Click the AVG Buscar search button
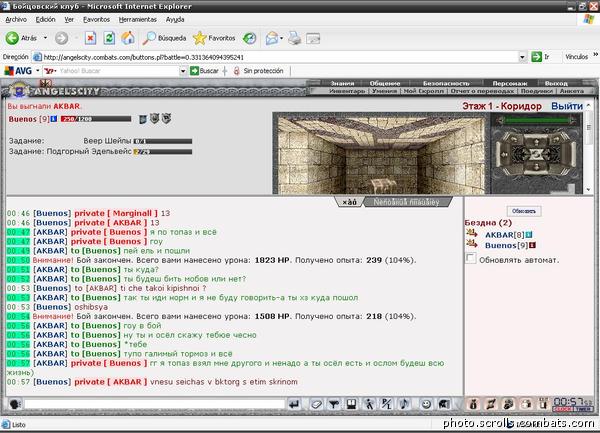Image resolution: width=600 pixels, height=433 pixels. click(x=204, y=71)
